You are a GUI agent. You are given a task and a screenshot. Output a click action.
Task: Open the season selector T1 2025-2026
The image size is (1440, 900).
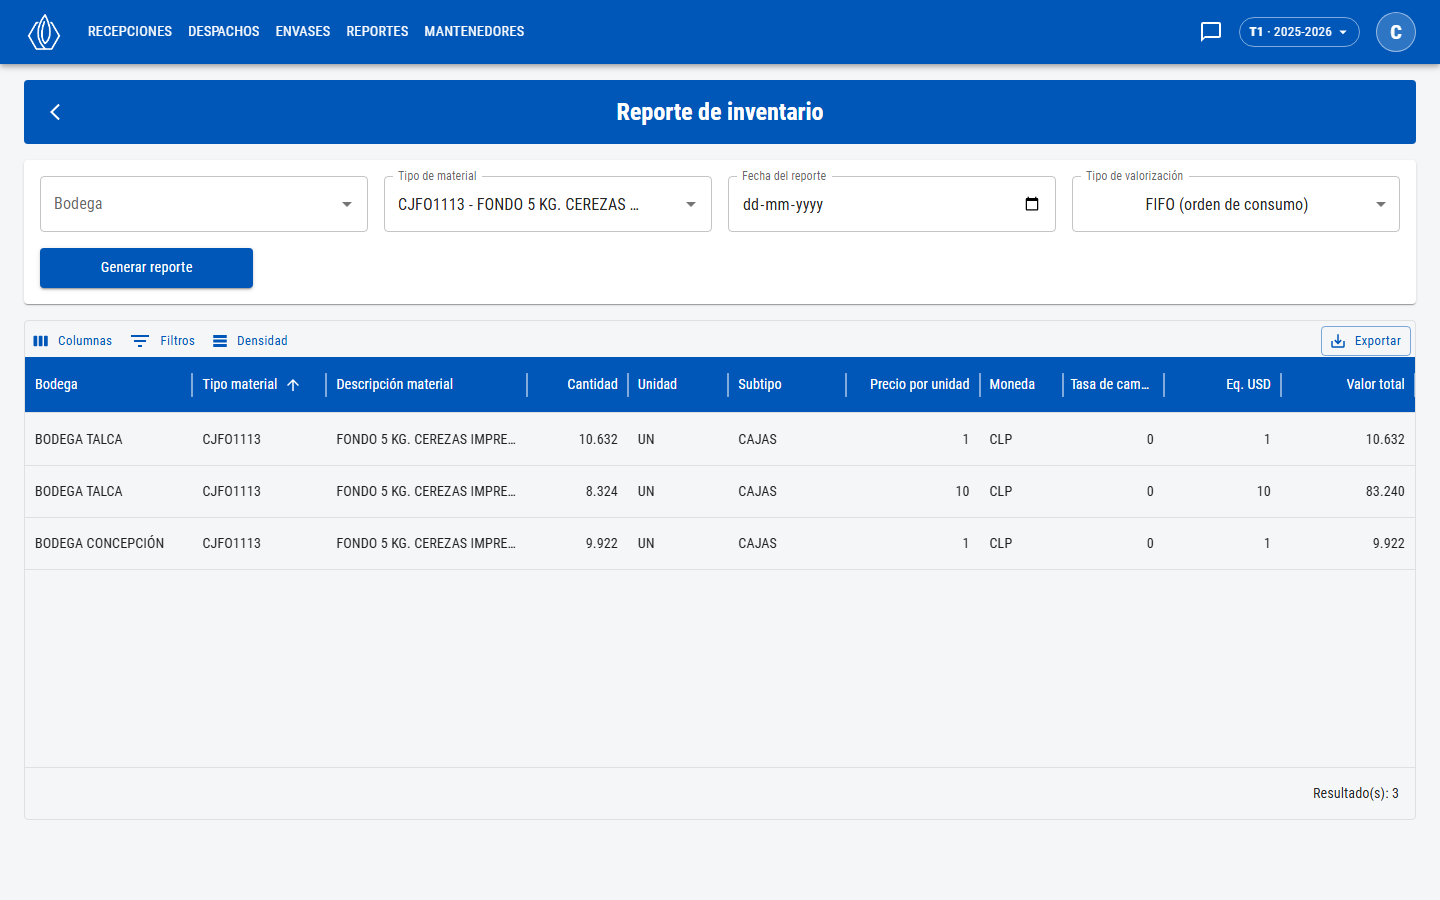pos(1299,32)
